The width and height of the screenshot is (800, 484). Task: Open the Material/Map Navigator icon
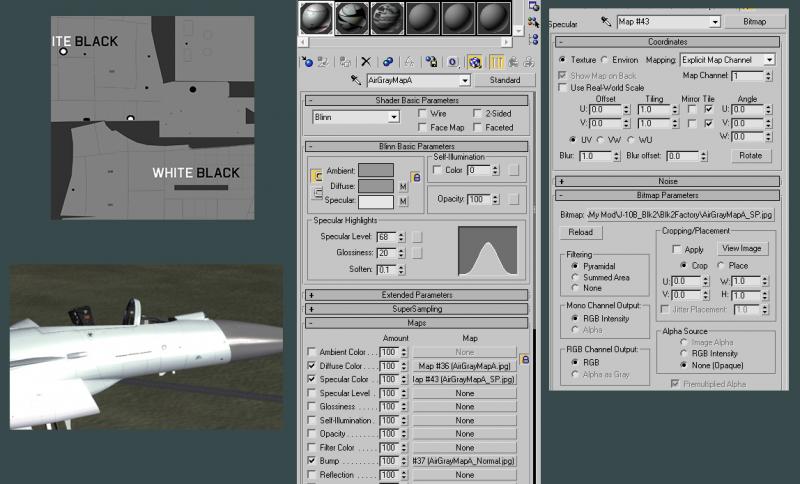533,39
